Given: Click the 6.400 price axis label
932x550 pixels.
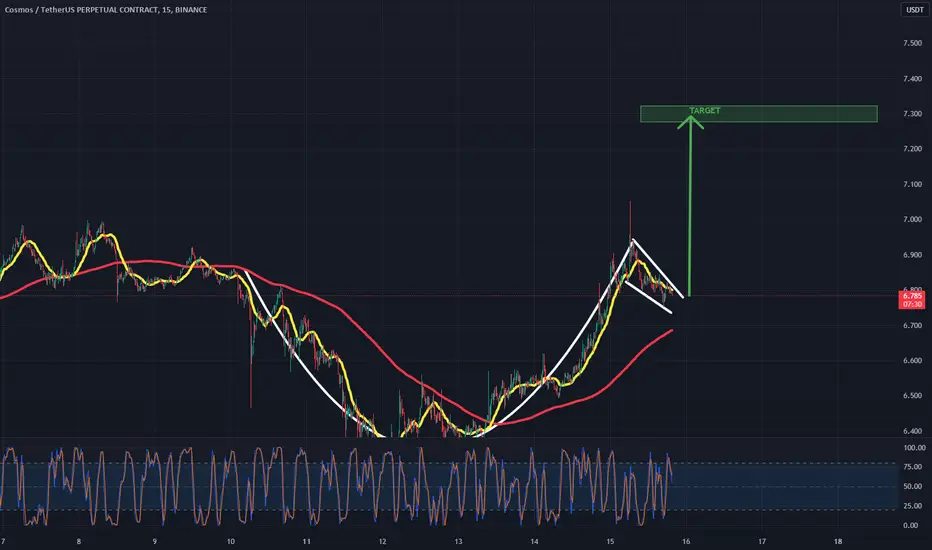Looking at the screenshot, I should pyautogui.click(x=912, y=430).
